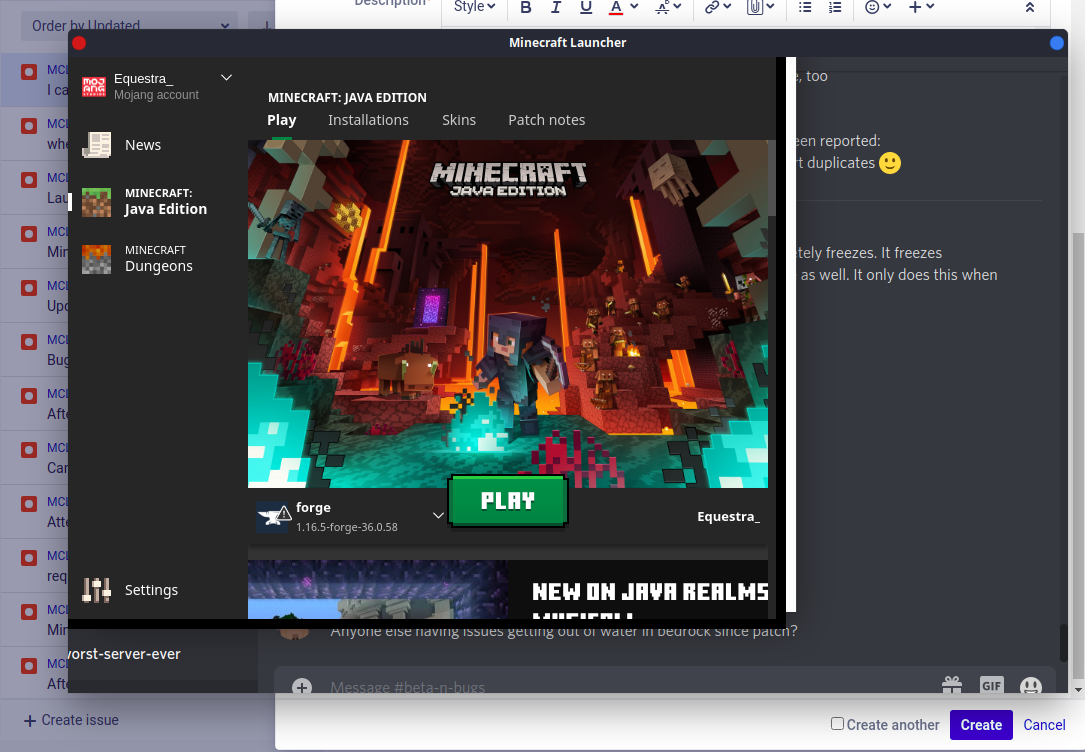
Task: Go to the Skins tab
Action: [x=459, y=120]
